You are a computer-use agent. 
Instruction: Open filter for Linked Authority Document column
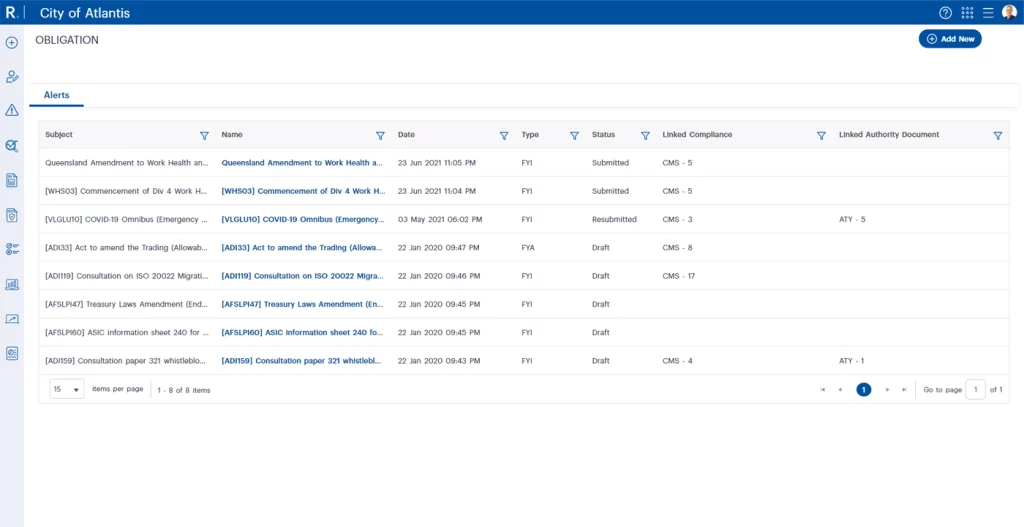[997, 135]
